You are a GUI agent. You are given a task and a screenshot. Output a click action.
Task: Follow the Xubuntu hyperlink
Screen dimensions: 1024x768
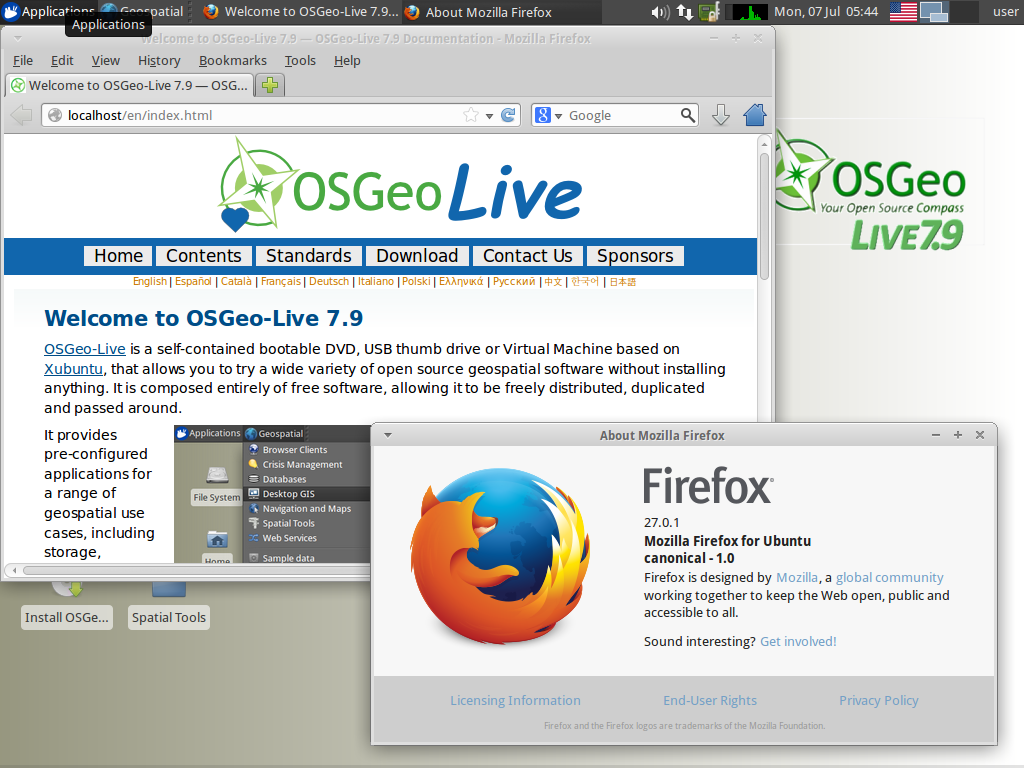pyautogui.click(x=73, y=369)
